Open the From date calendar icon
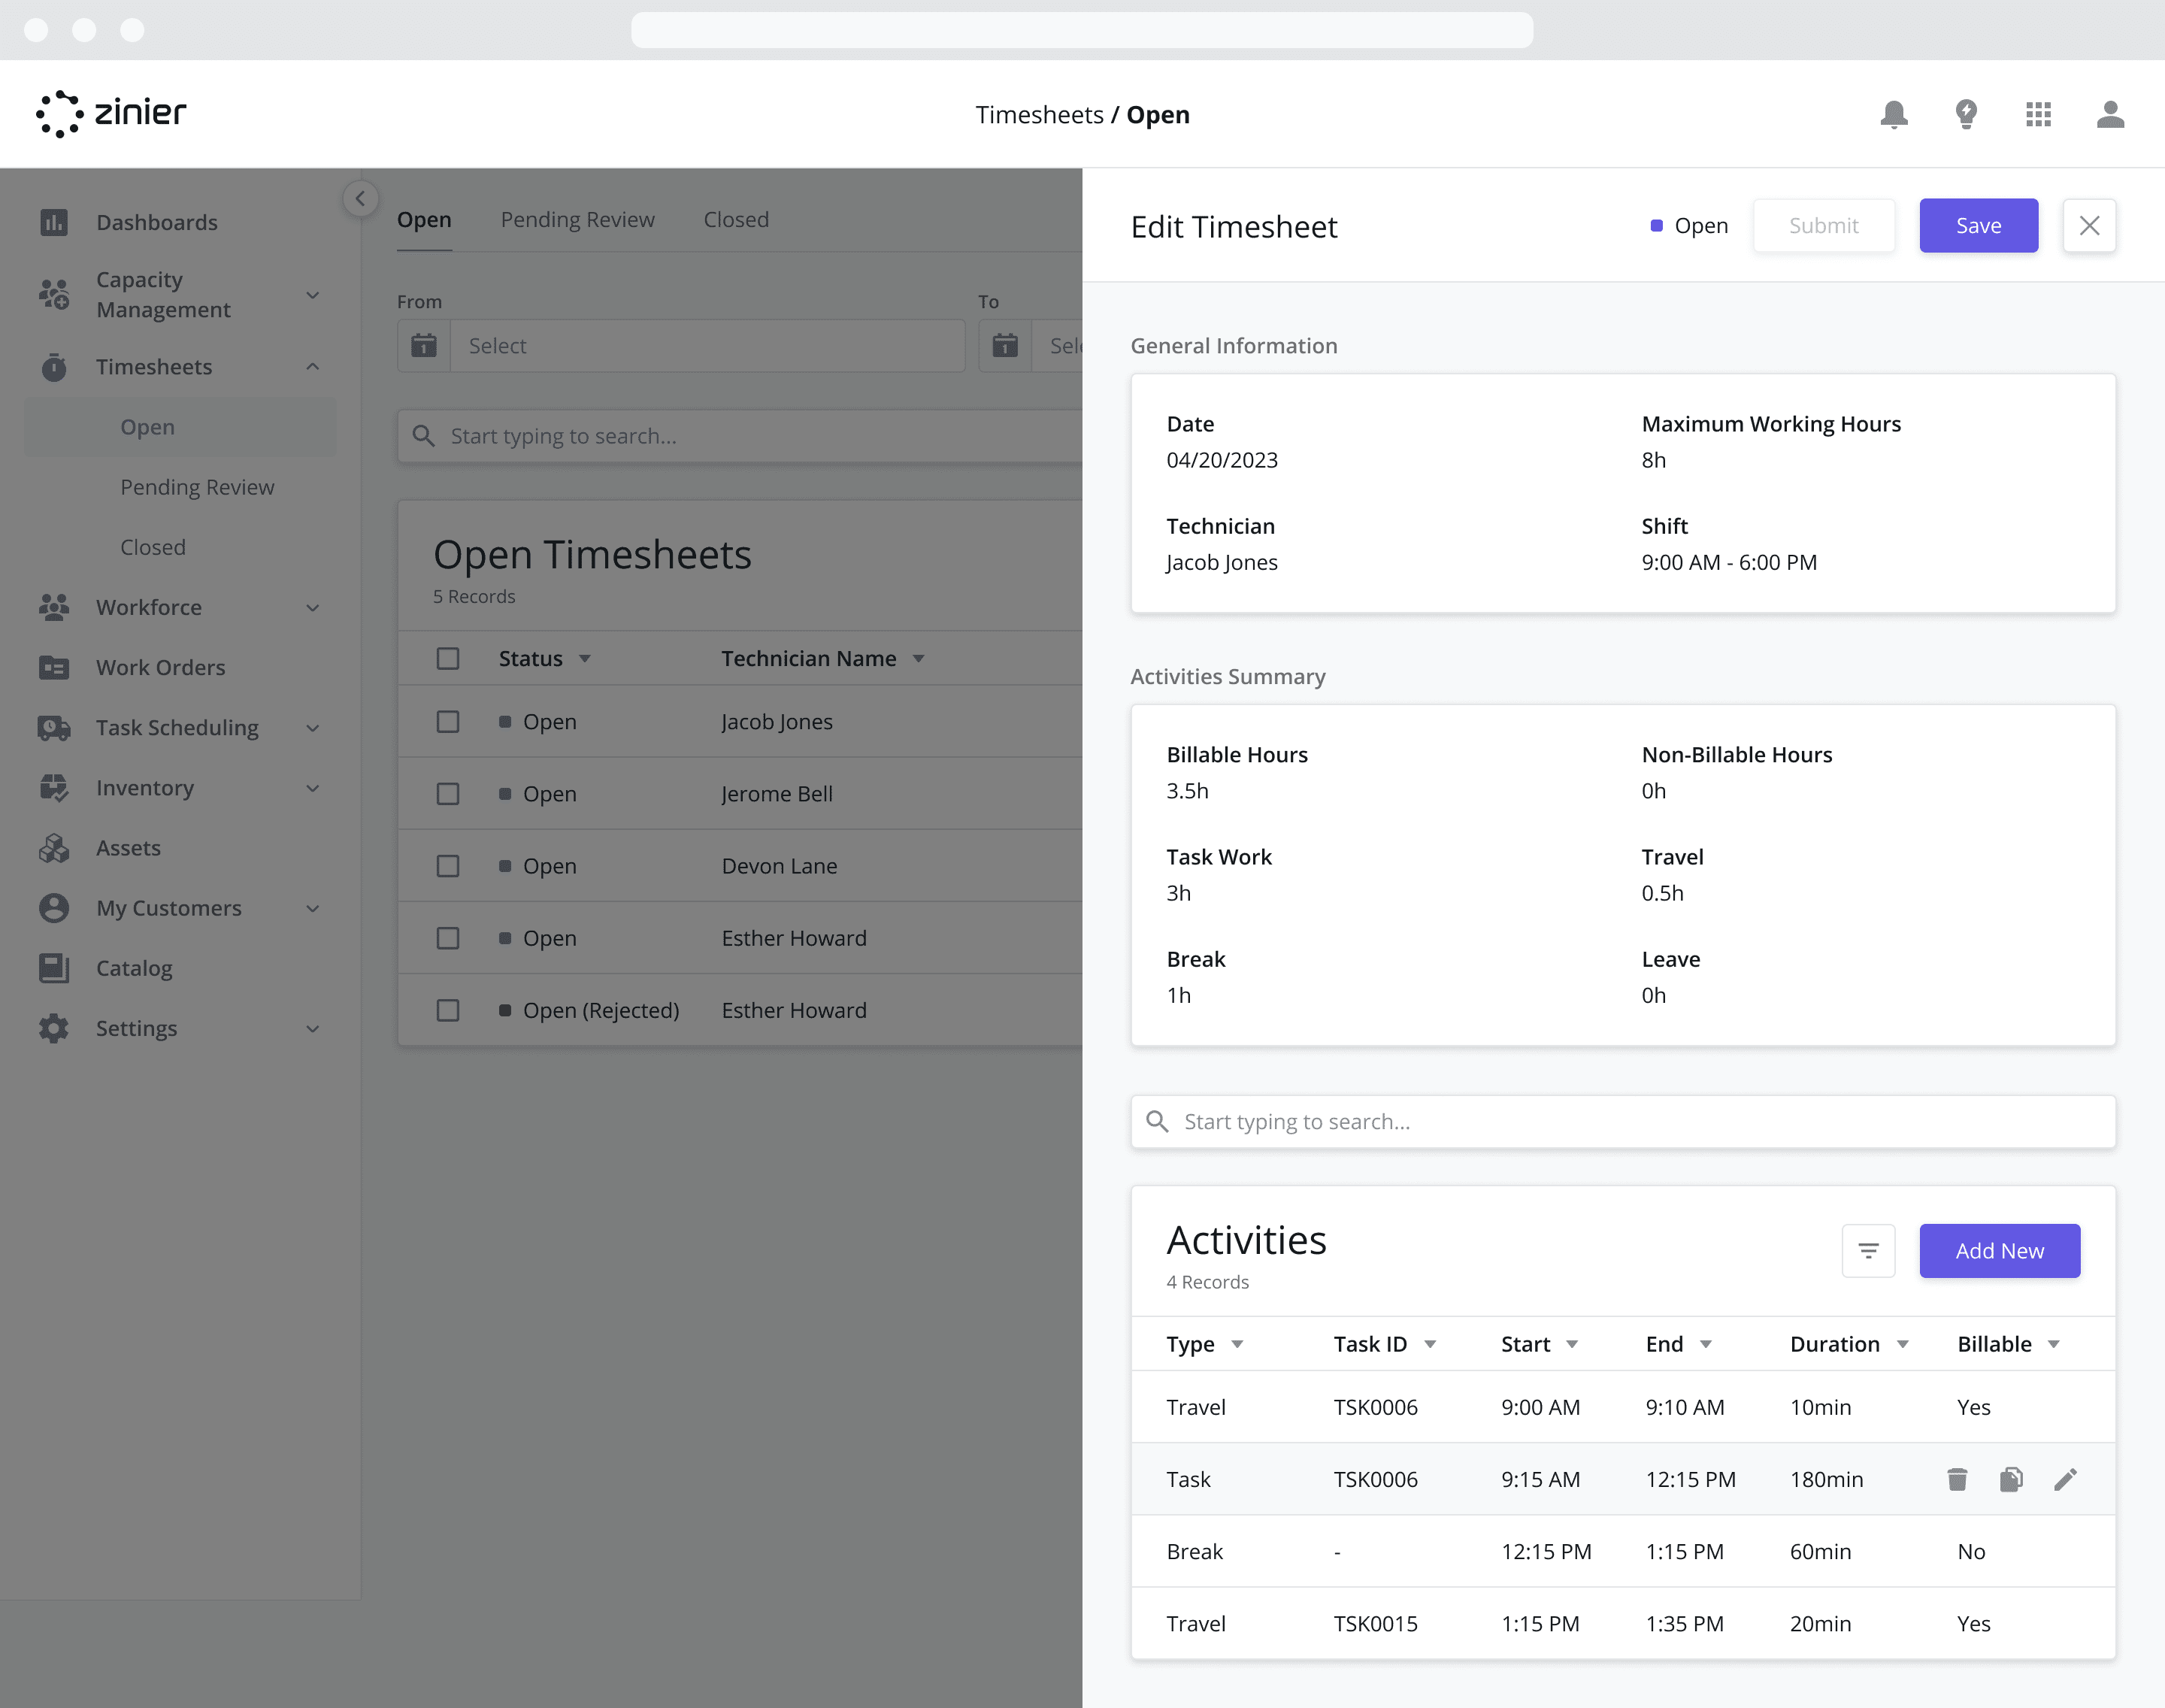 [x=424, y=346]
